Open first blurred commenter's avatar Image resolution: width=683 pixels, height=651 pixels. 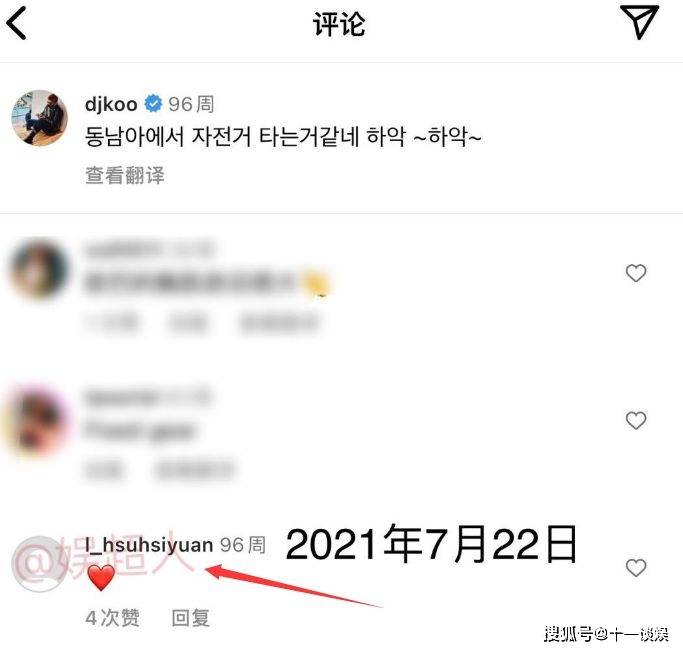[39, 270]
